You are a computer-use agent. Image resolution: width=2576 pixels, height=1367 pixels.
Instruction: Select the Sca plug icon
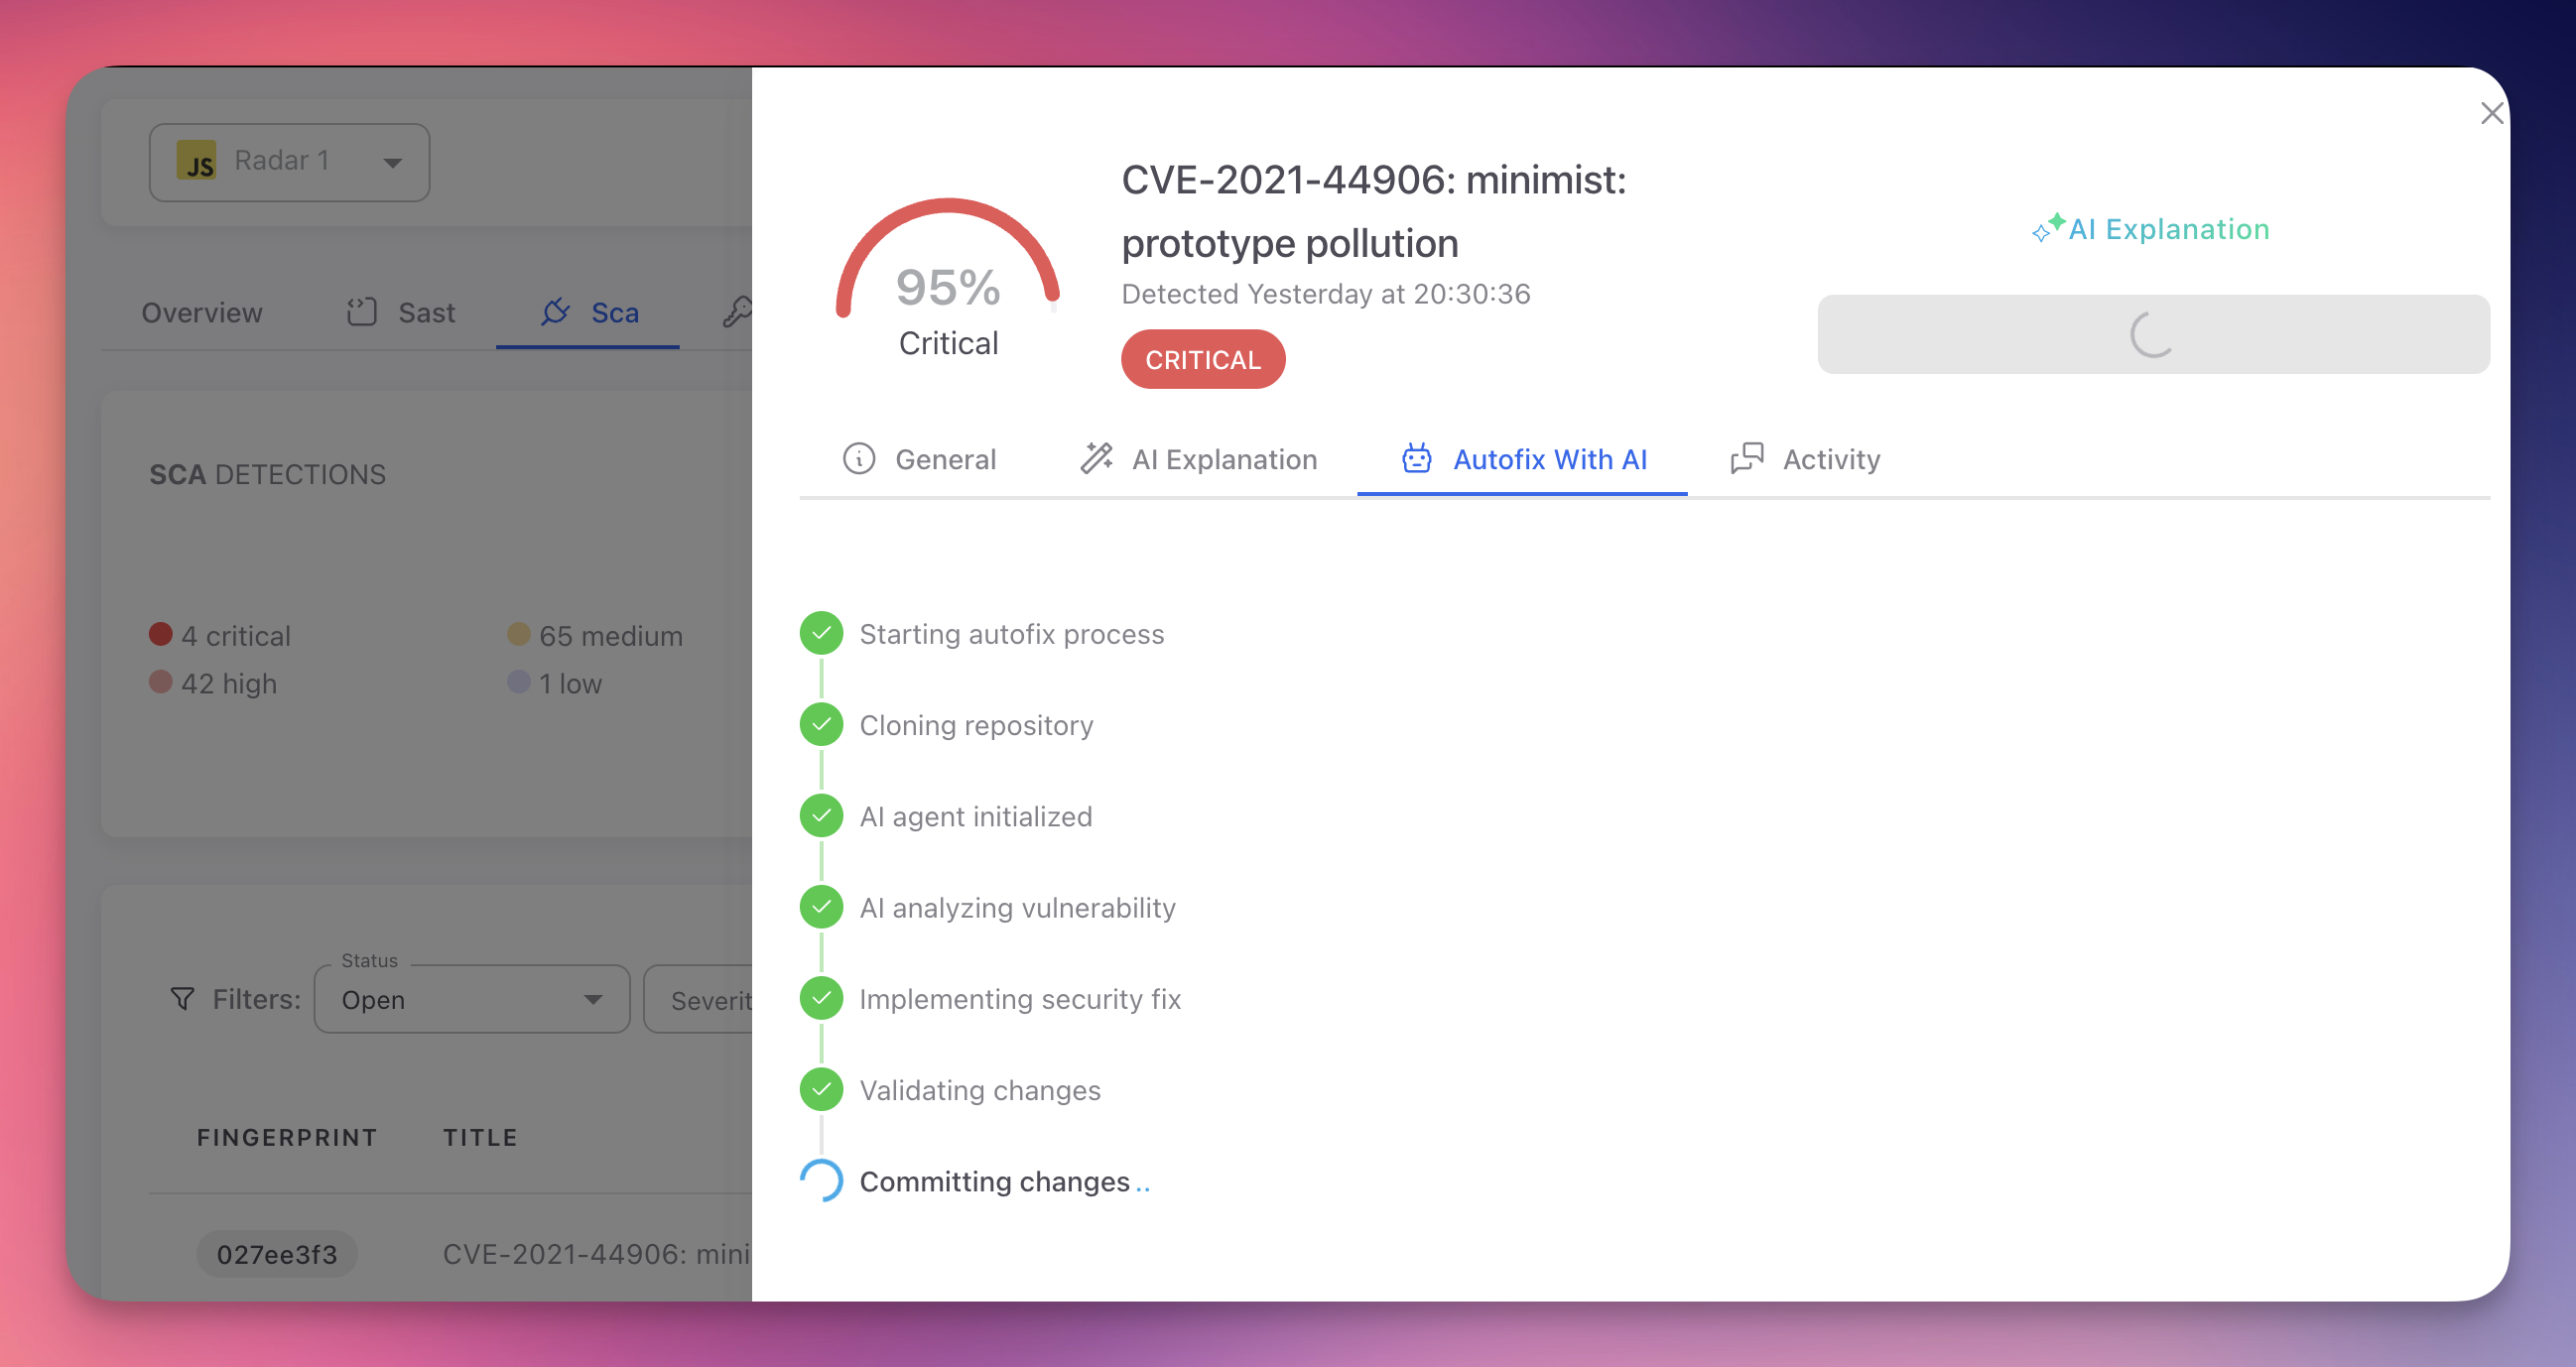pos(557,312)
